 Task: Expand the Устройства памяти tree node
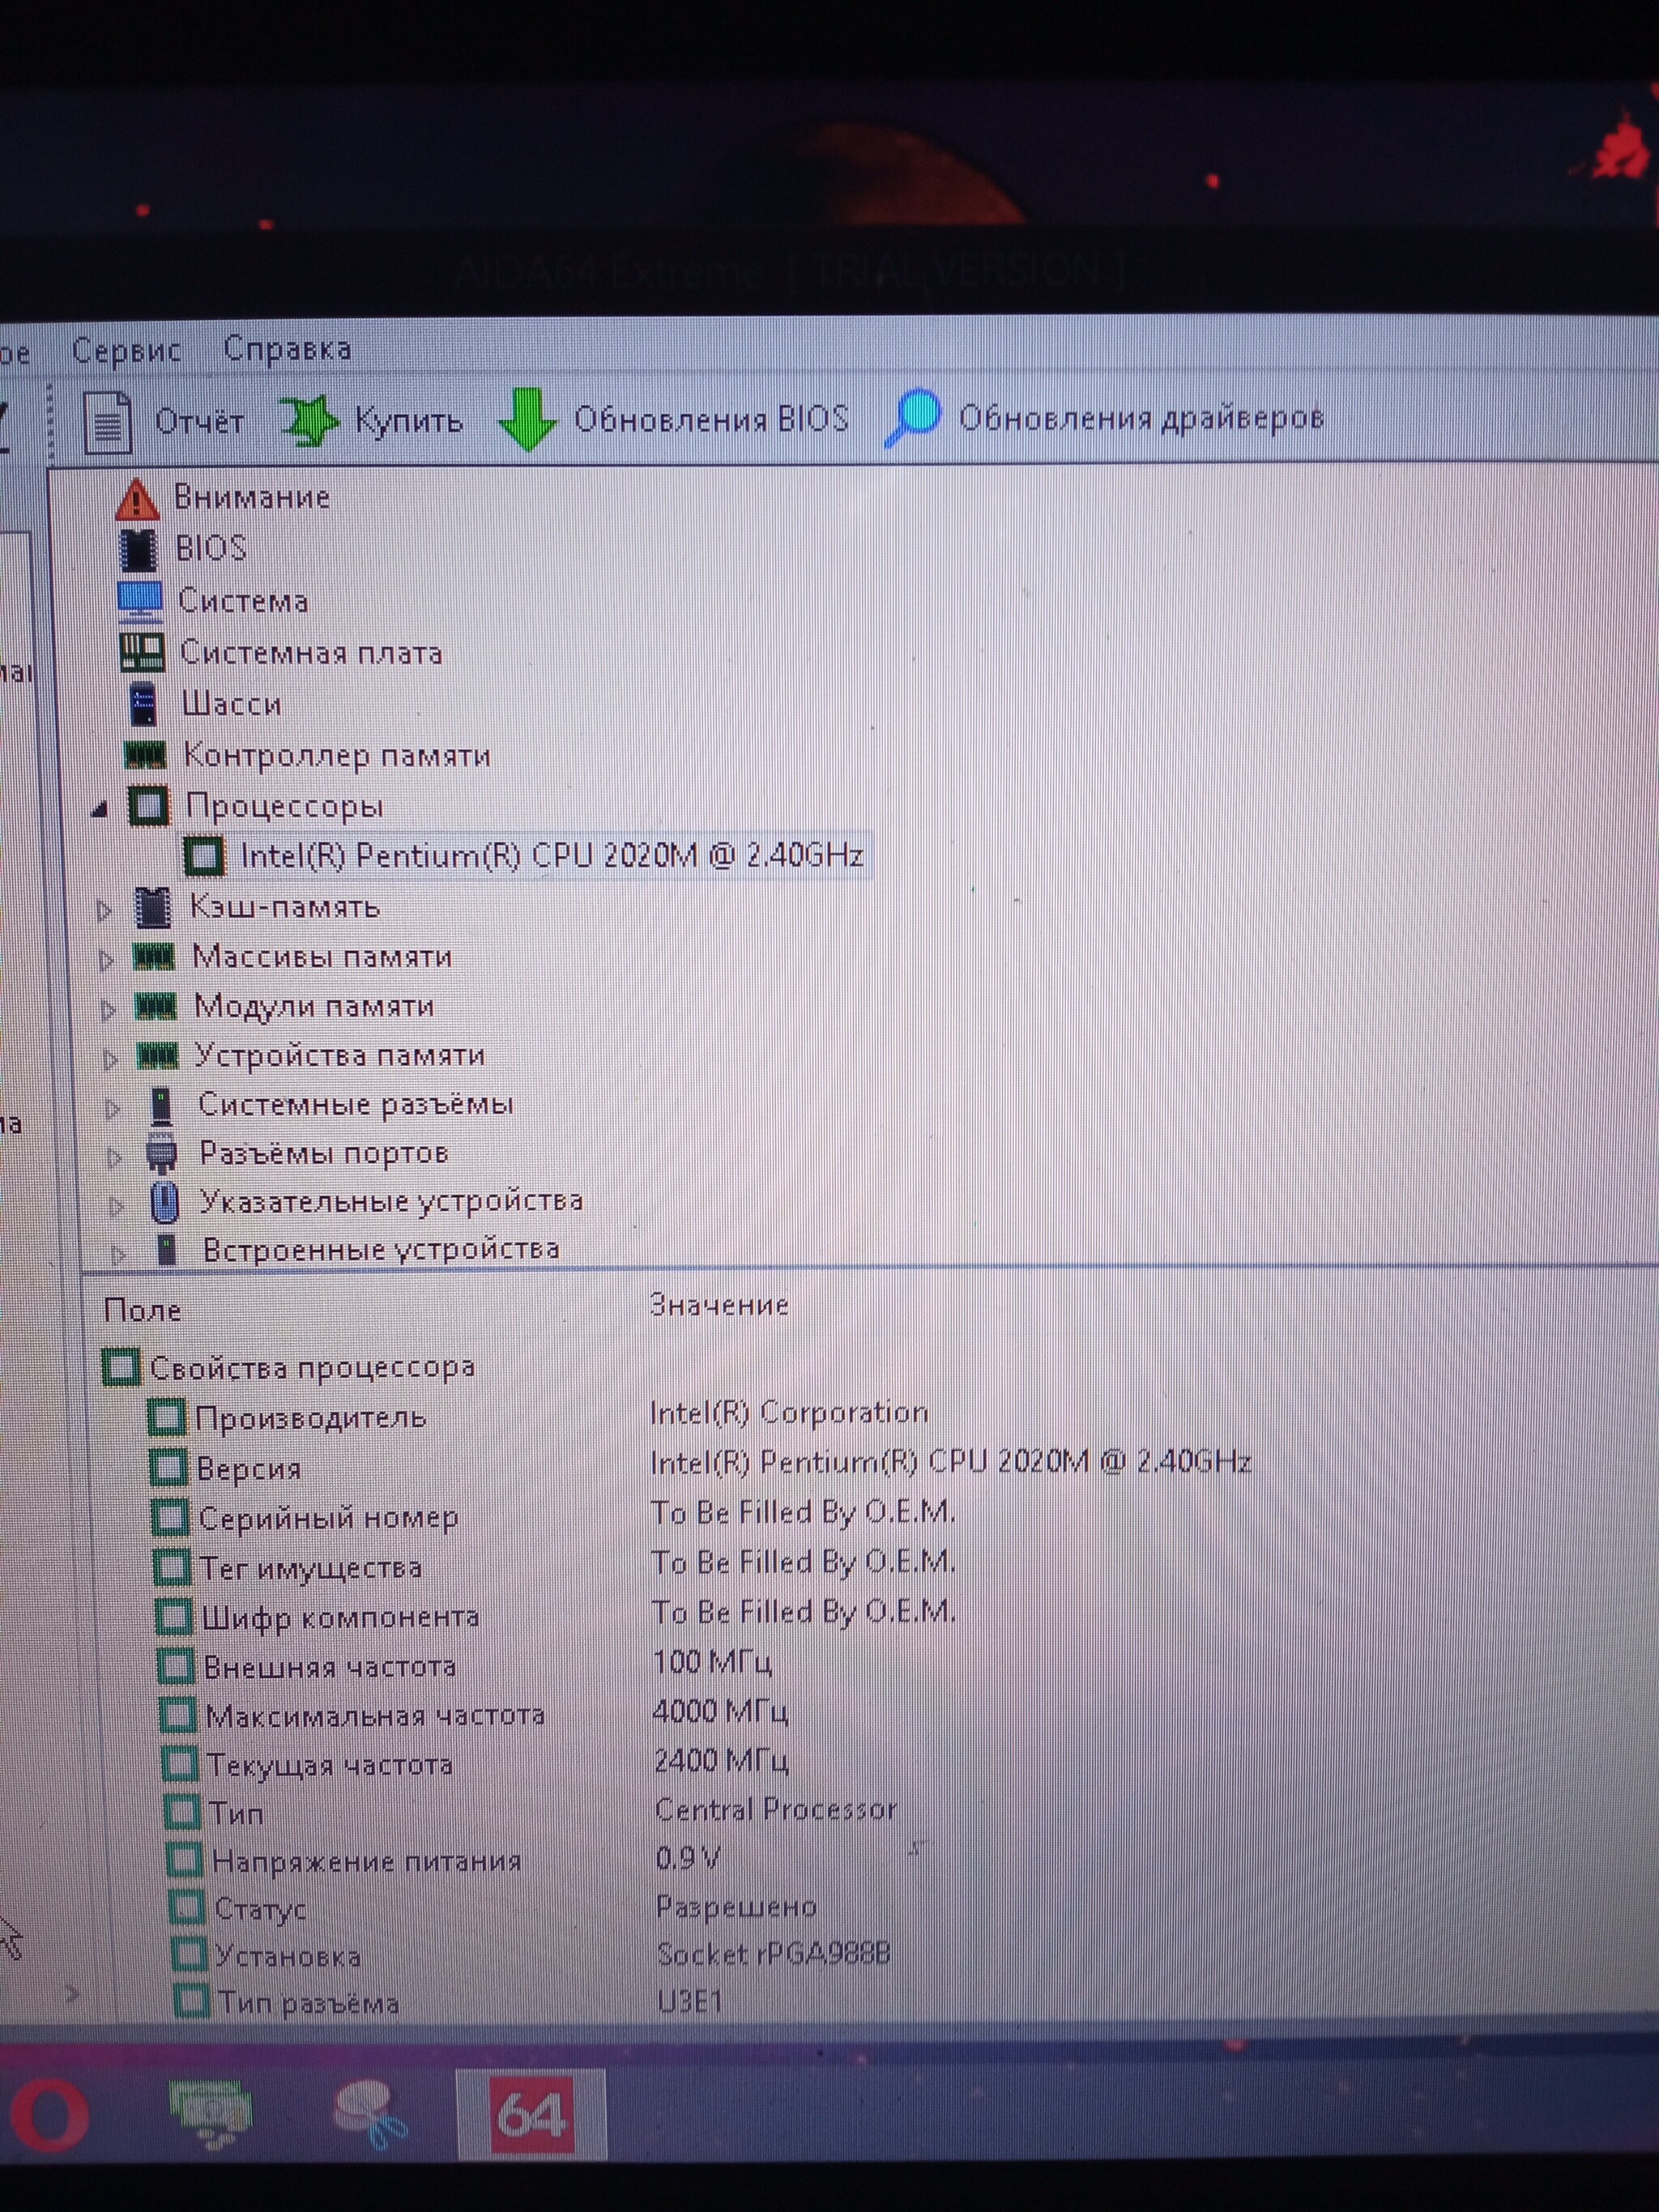tap(111, 1059)
